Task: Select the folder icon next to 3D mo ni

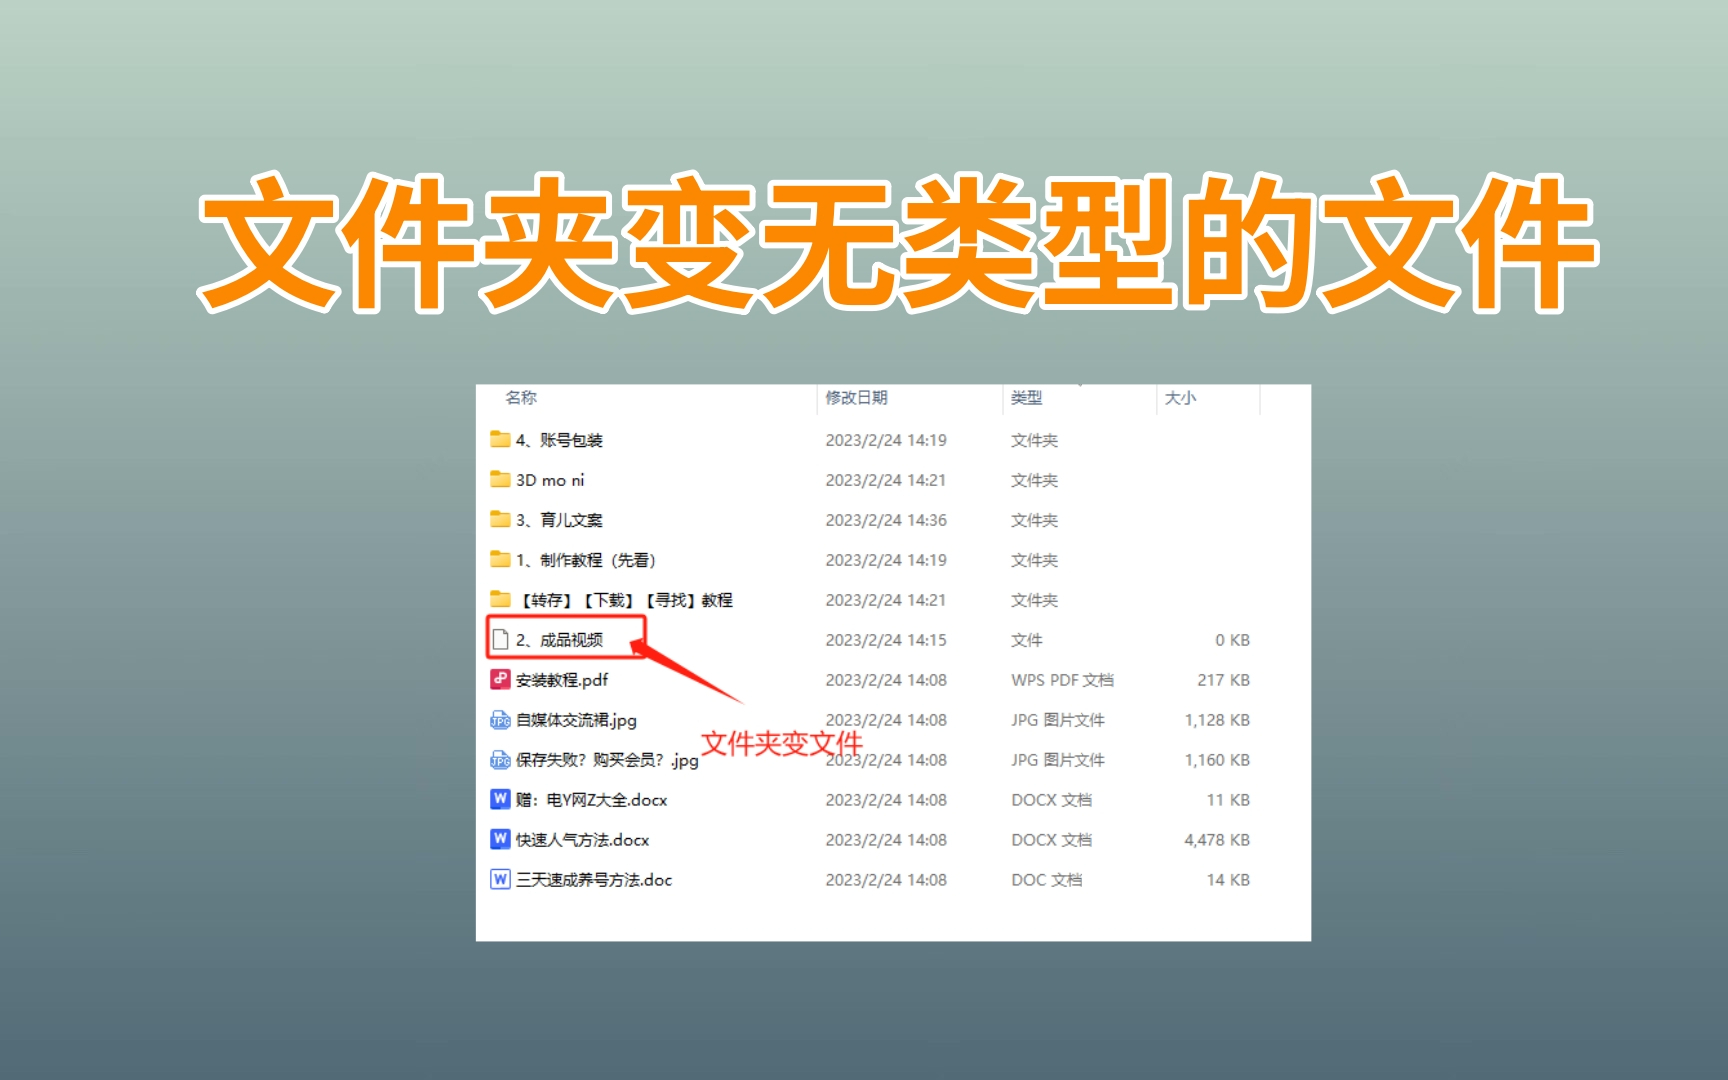Action: click(500, 479)
